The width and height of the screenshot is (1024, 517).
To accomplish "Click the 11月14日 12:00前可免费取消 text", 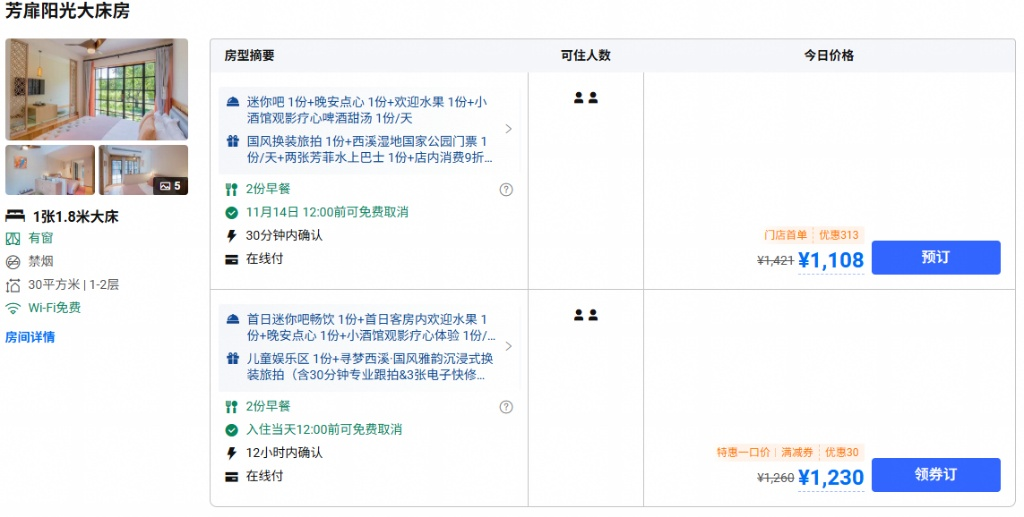I will pyautogui.click(x=327, y=212).
